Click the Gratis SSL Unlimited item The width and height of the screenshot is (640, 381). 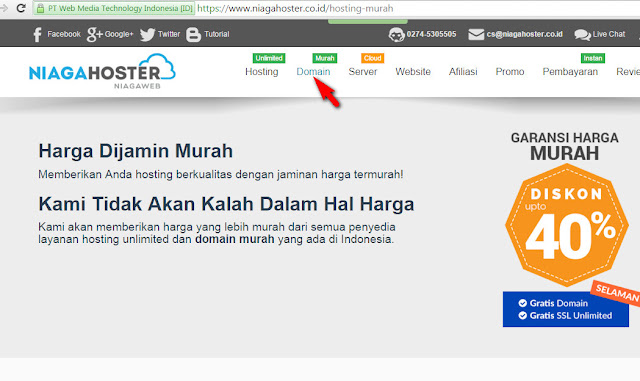pos(565,315)
